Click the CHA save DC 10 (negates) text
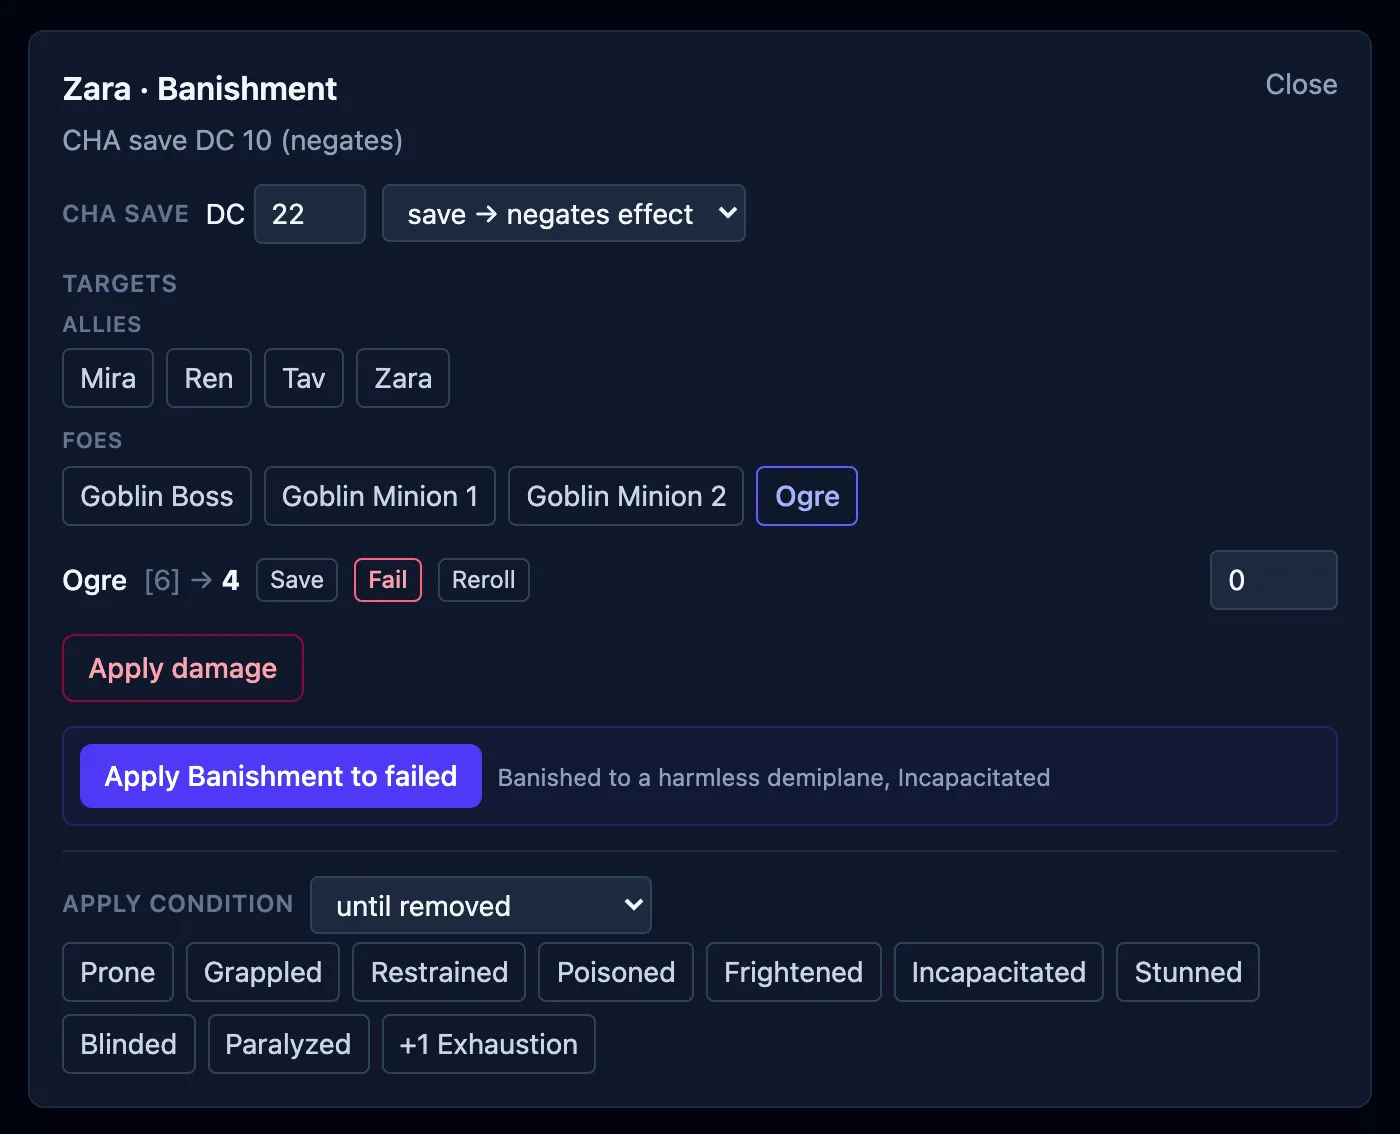The image size is (1400, 1134). (233, 140)
